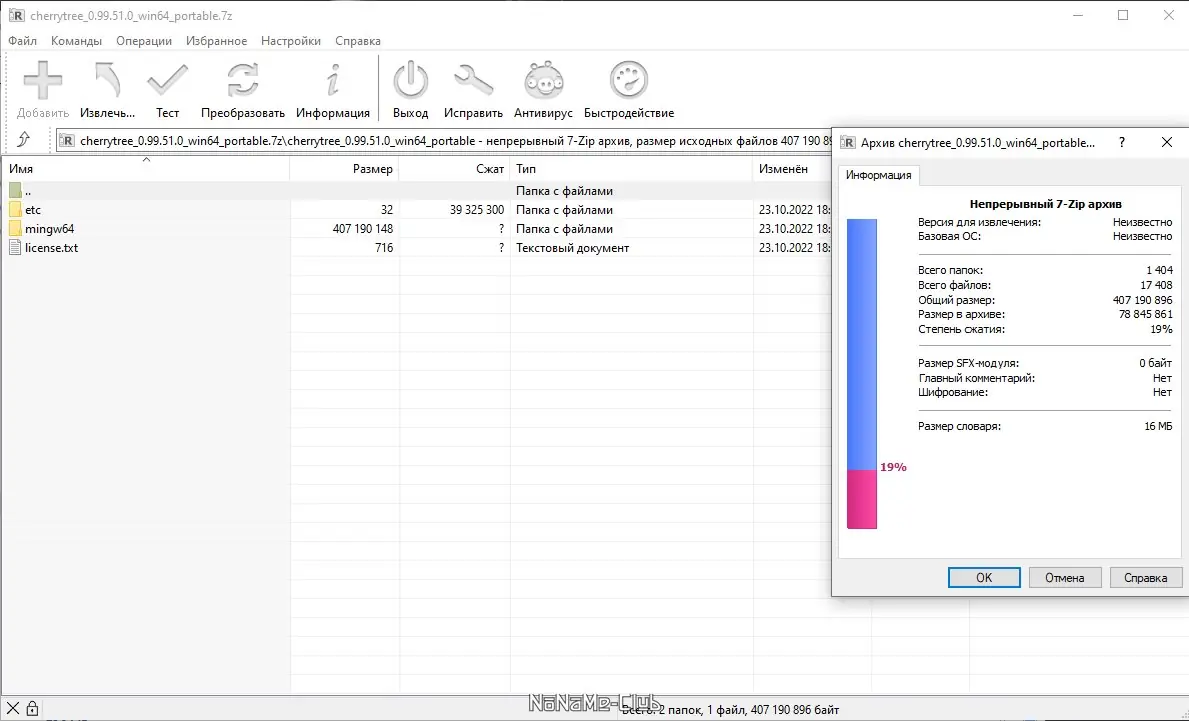This screenshot has height=721, width=1189.
Task: Click the Добавить (Add) toolbar icon
Action: tap(42, 80)
